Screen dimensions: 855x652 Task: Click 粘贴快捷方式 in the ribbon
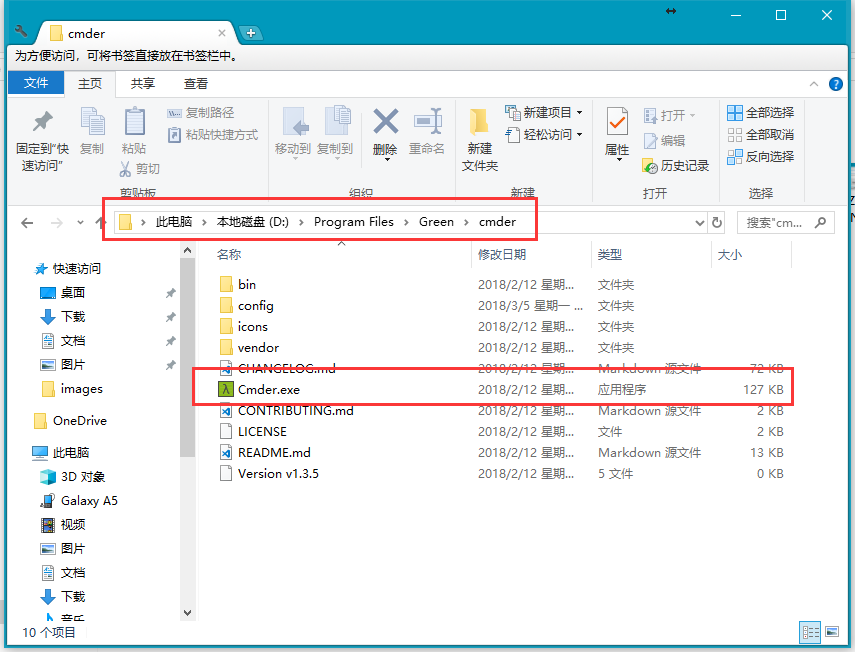213,135
